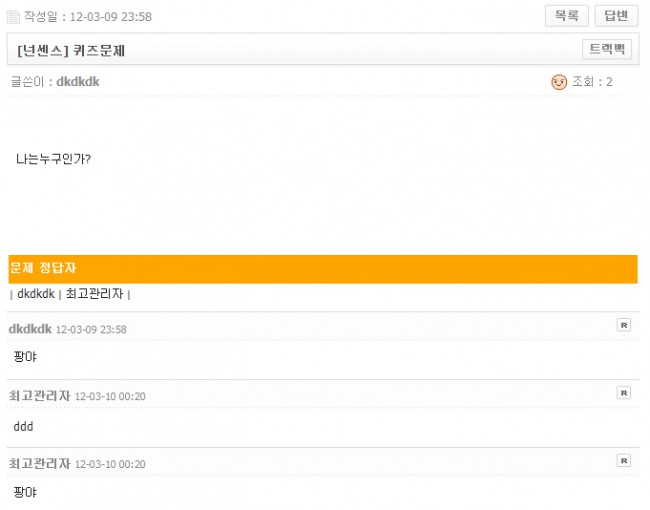The width and height of the screenshot is (650, 510).
Task: Click the smiley face icon beside 조회
Action: point(559,82)
